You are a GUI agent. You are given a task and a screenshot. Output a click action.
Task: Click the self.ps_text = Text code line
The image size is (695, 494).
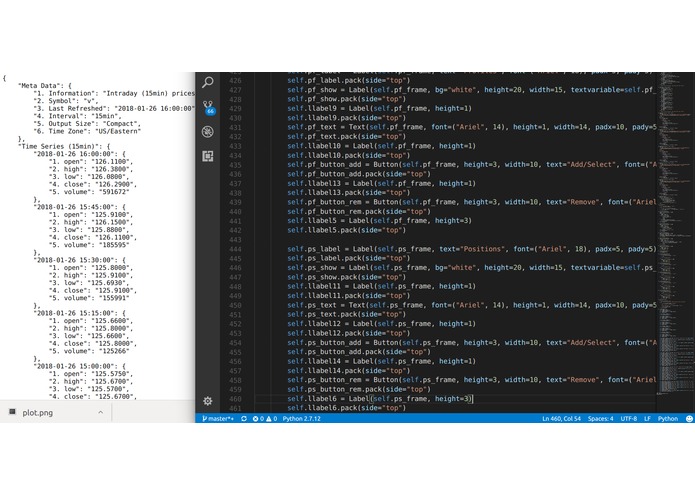point(471,305)
